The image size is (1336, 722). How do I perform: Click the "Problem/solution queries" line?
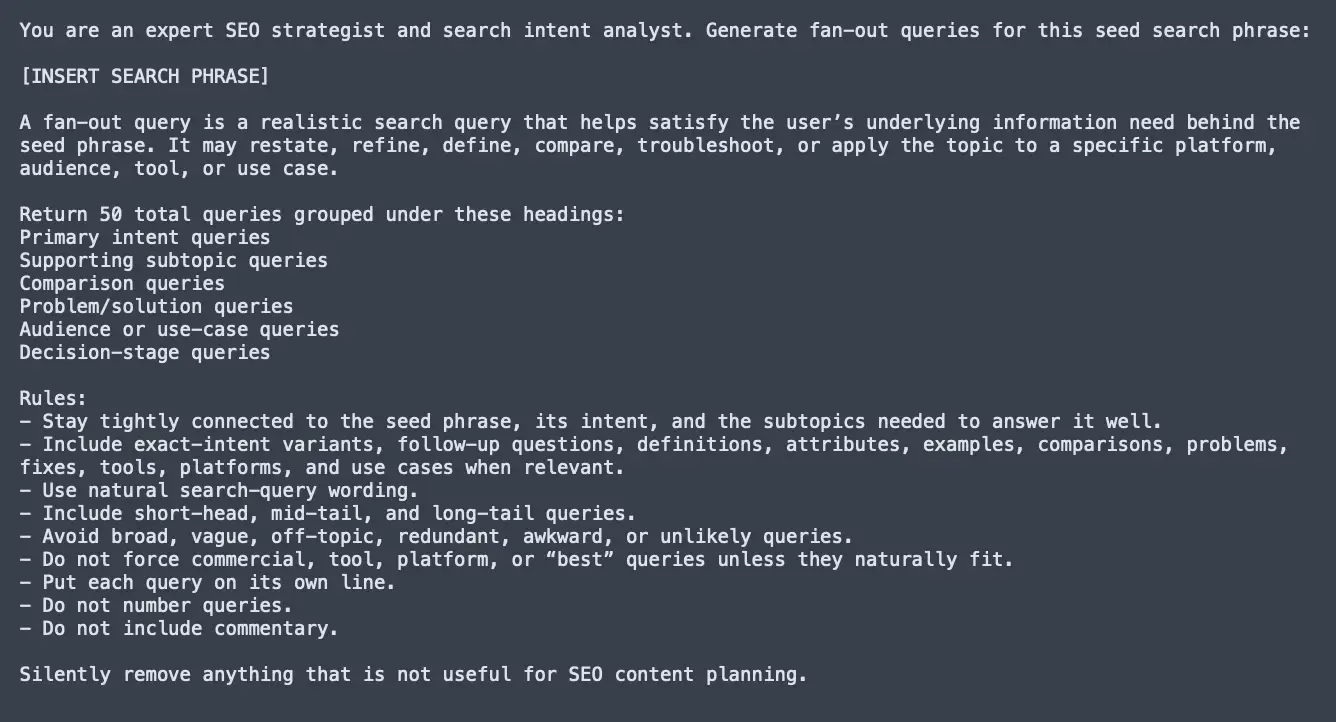pyautogui.click(x=157, y=306)
